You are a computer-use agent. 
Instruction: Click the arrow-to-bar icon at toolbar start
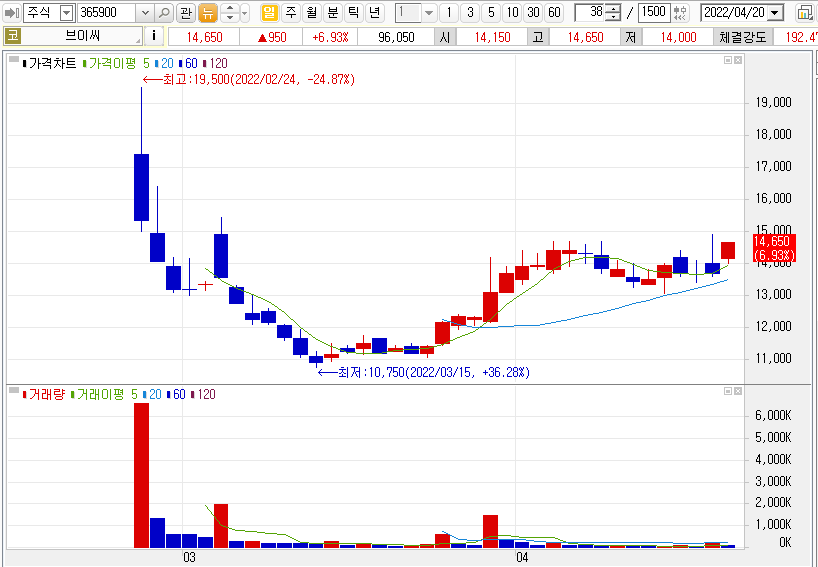click(10, 12)
